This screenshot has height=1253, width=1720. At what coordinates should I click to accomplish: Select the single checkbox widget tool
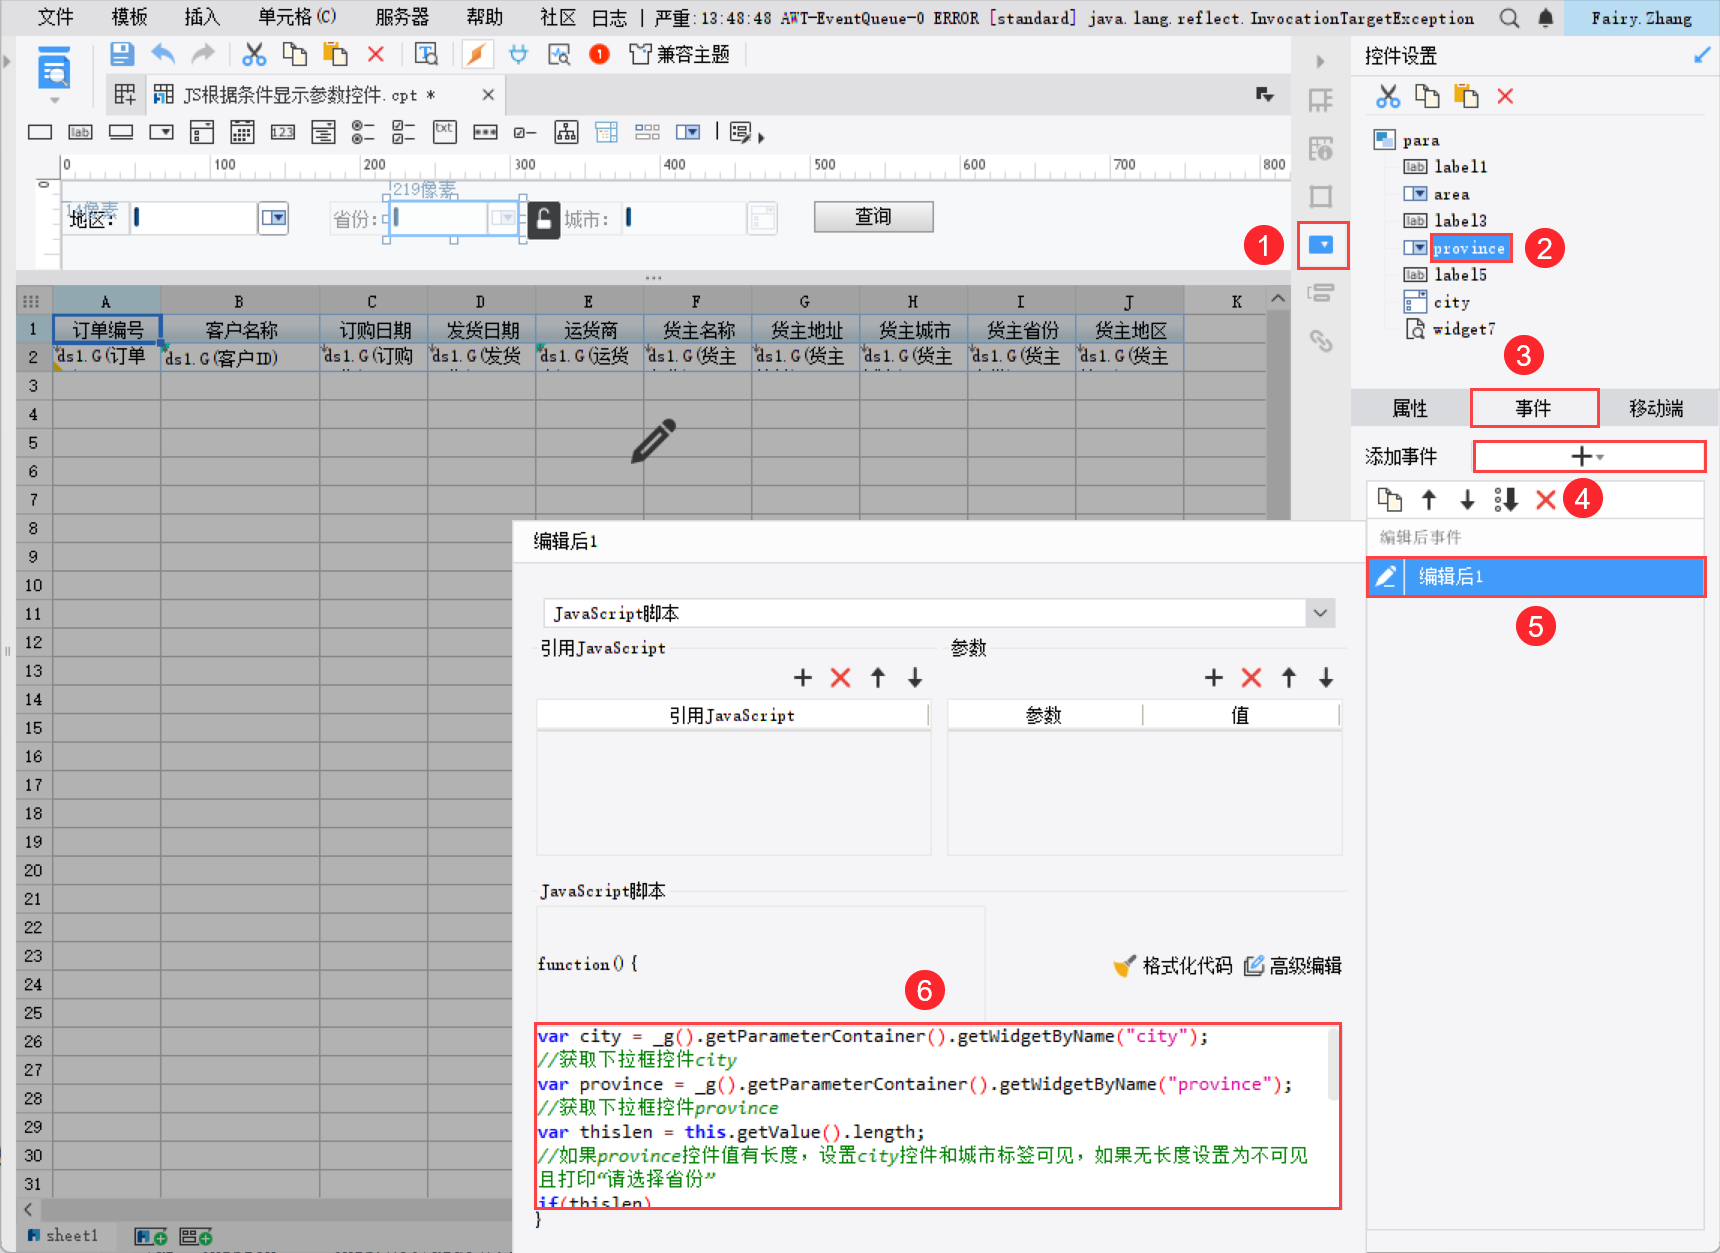525,132
